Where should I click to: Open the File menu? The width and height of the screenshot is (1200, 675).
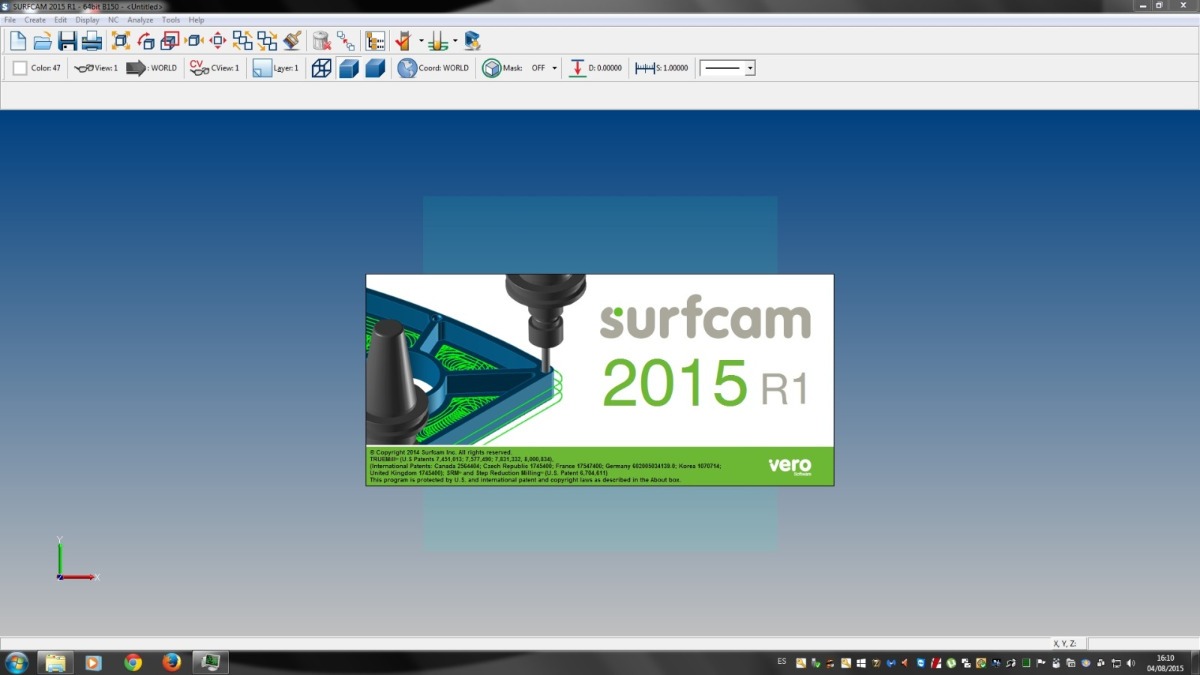[10, 20]
